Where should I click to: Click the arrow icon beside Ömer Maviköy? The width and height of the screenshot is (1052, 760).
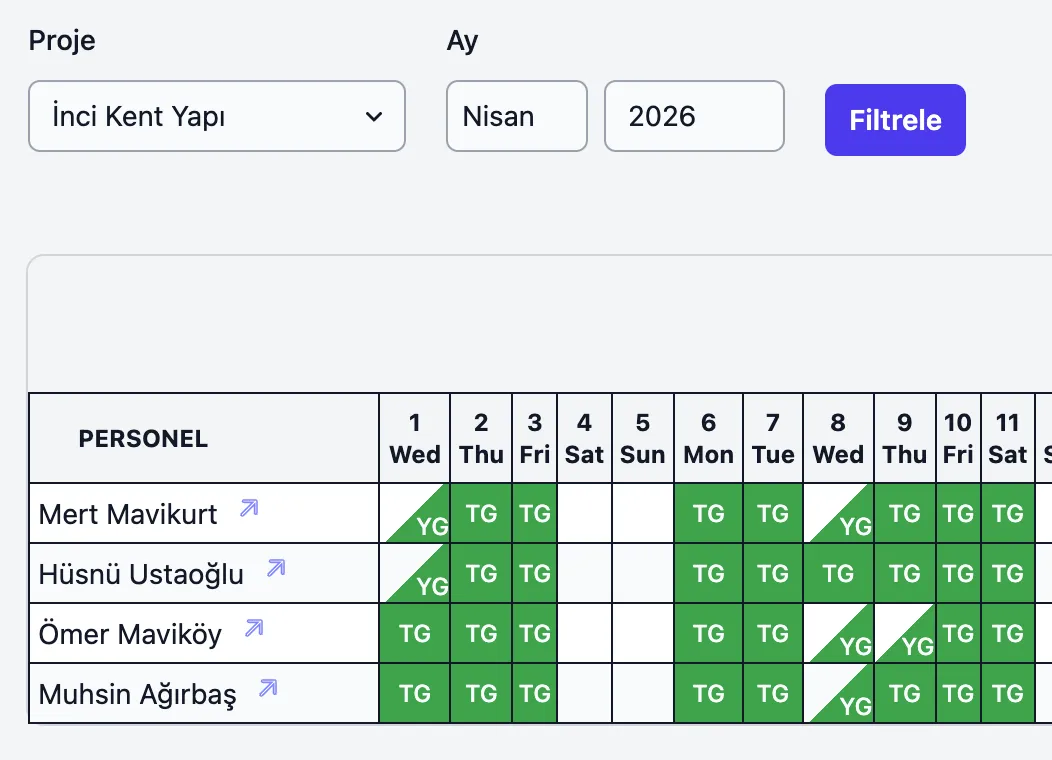(x=254, y=629)
